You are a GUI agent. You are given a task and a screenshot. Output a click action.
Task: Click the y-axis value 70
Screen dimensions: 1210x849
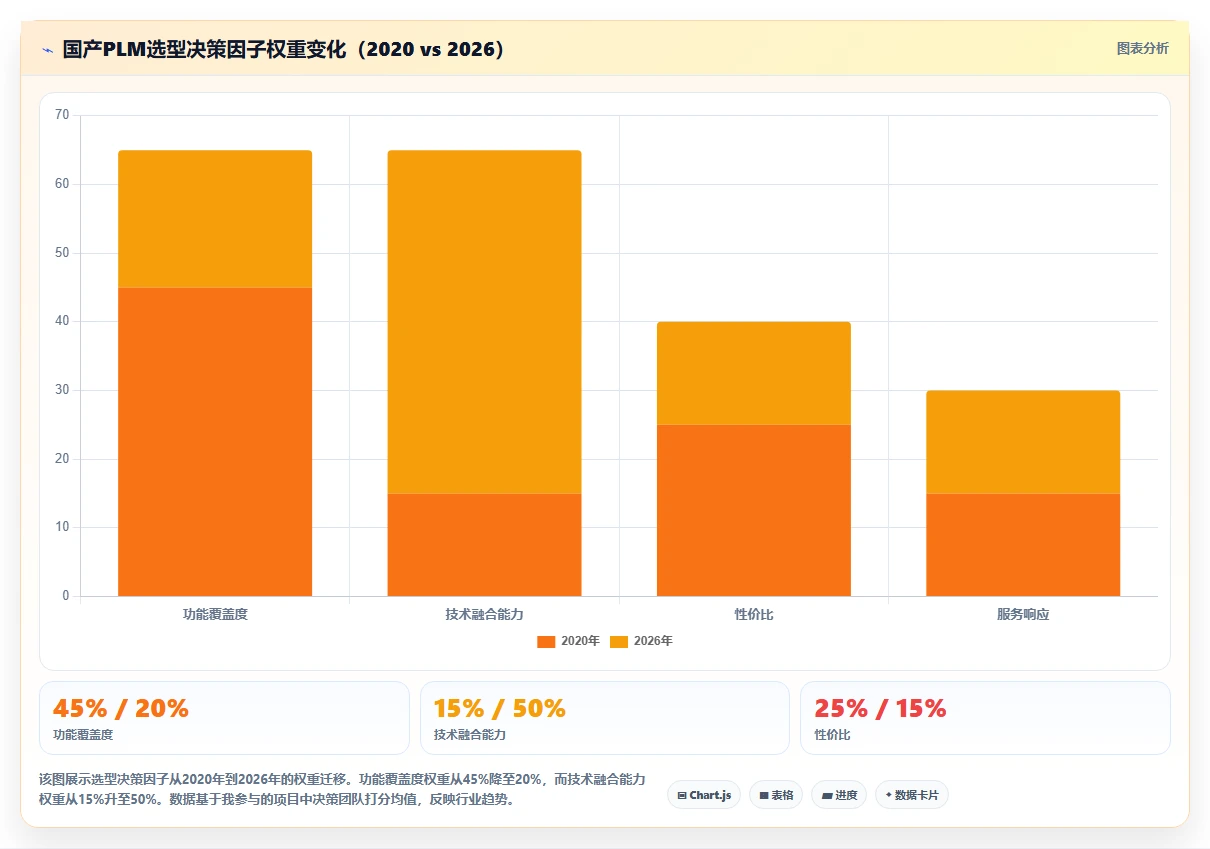(62, 115)
